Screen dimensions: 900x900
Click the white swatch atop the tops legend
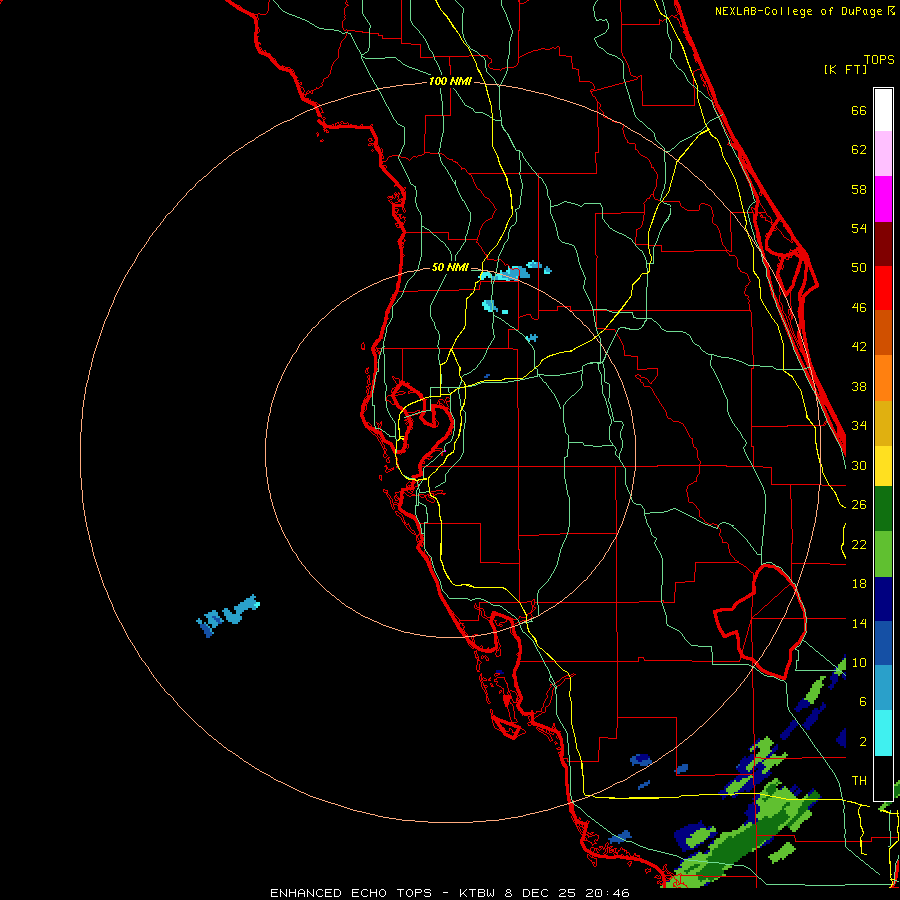[883, 110]
